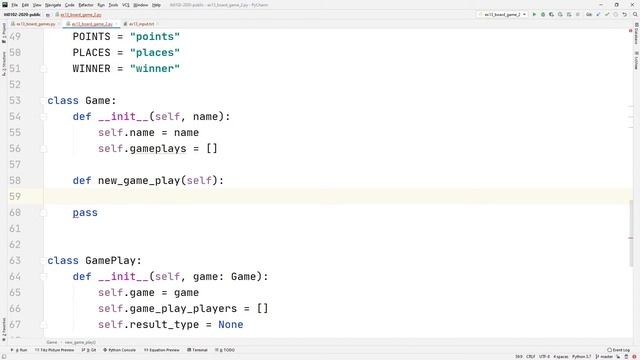Screen dimensions: 640x360
Task: Select the active ex13_board_game_2.py editor tab
Action: point(92,24)
